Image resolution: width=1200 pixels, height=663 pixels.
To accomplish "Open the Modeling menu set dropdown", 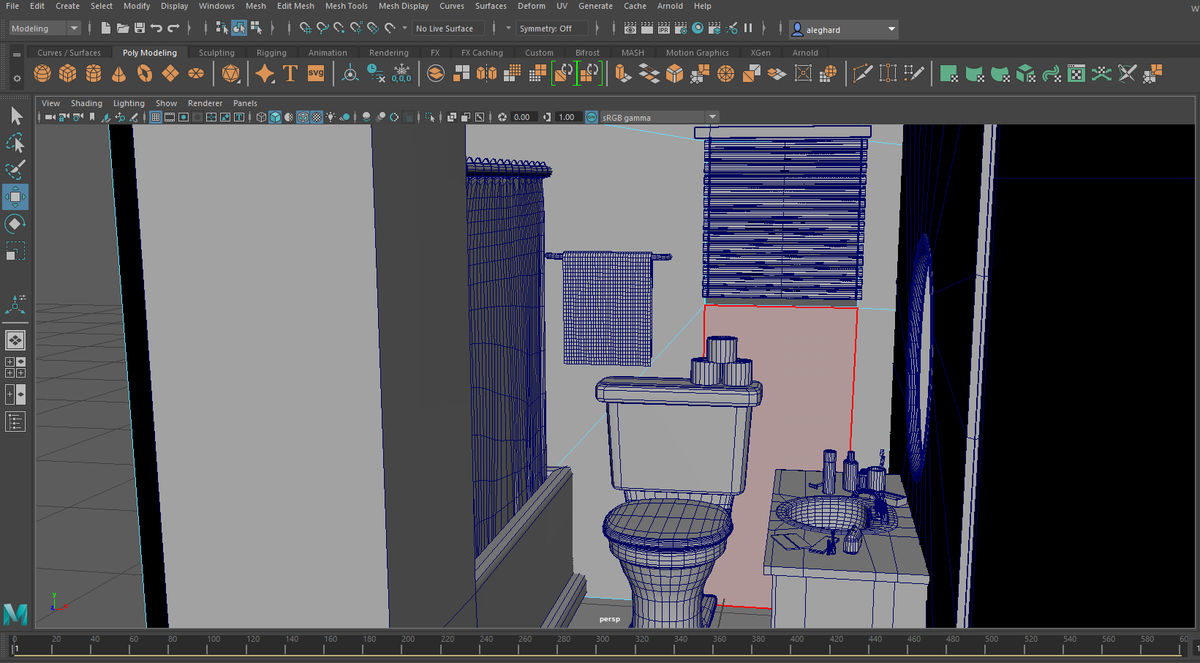I will pyautogui.click(x=44, y=28).
